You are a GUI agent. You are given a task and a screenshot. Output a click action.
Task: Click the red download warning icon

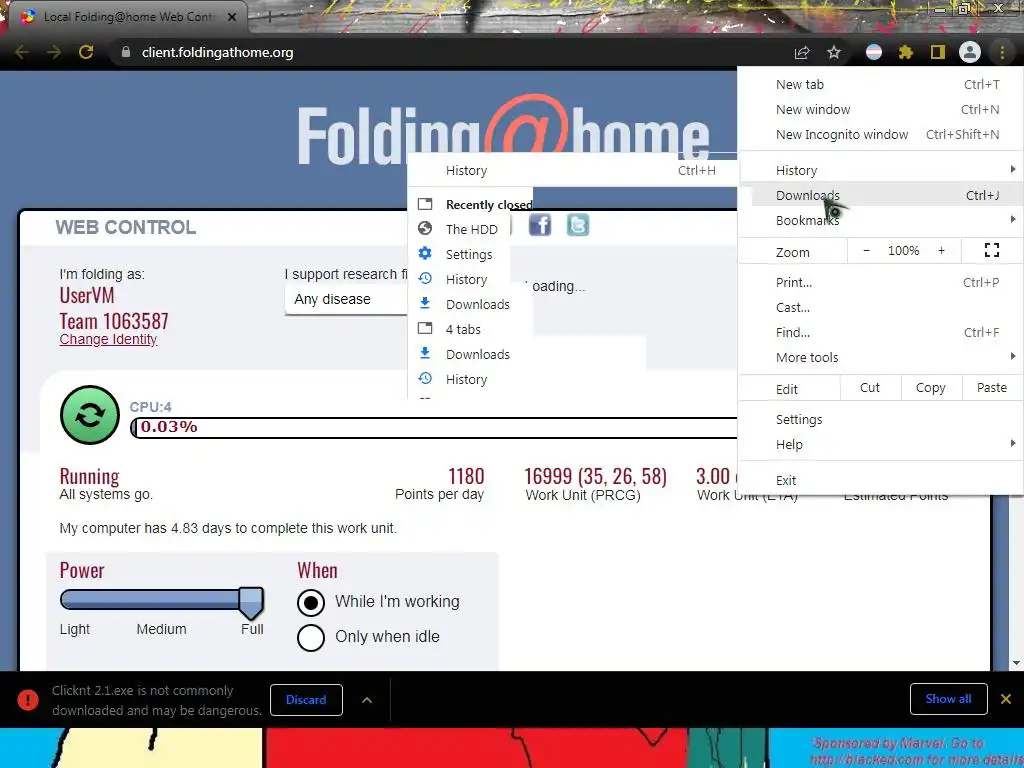[27, 699]
